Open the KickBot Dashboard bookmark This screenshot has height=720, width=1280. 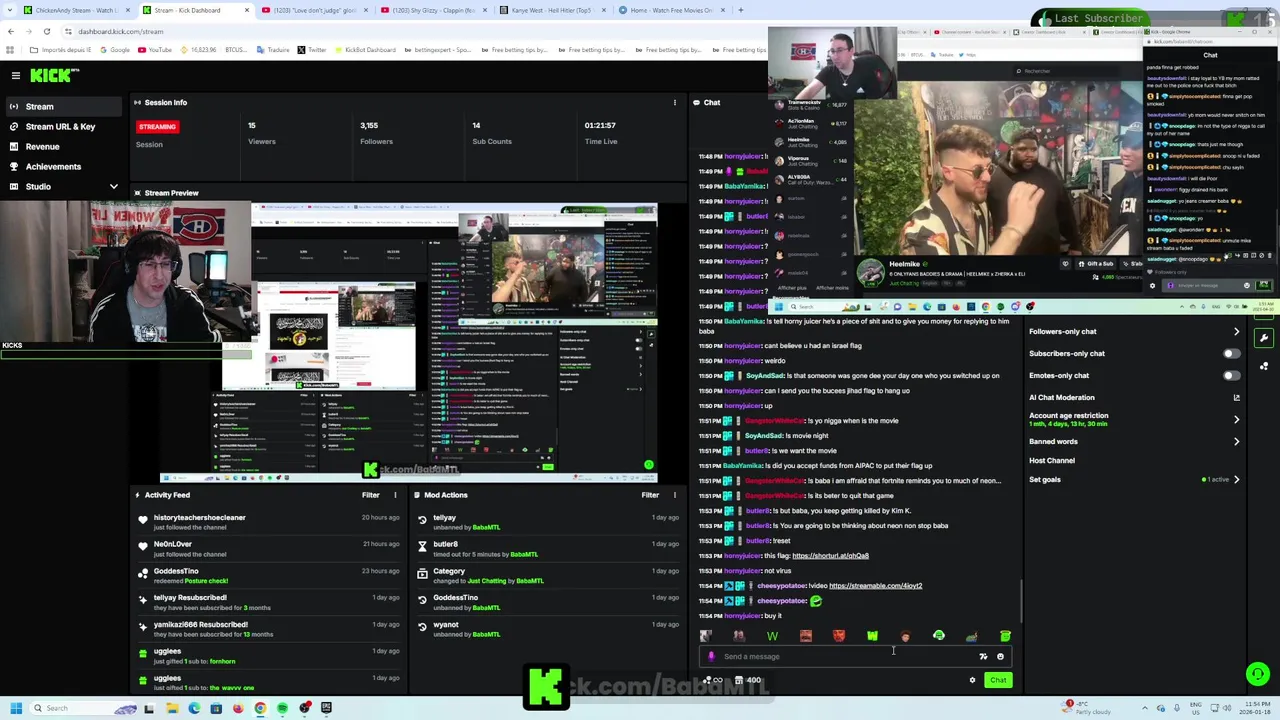(366, 50)
